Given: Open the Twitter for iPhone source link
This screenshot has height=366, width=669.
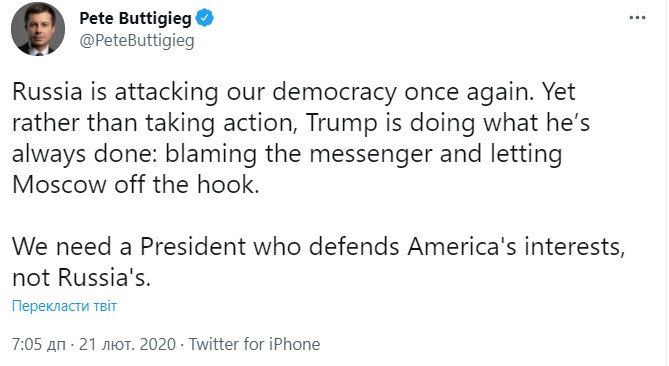Looking at the screenshot, I should point(254,344).
